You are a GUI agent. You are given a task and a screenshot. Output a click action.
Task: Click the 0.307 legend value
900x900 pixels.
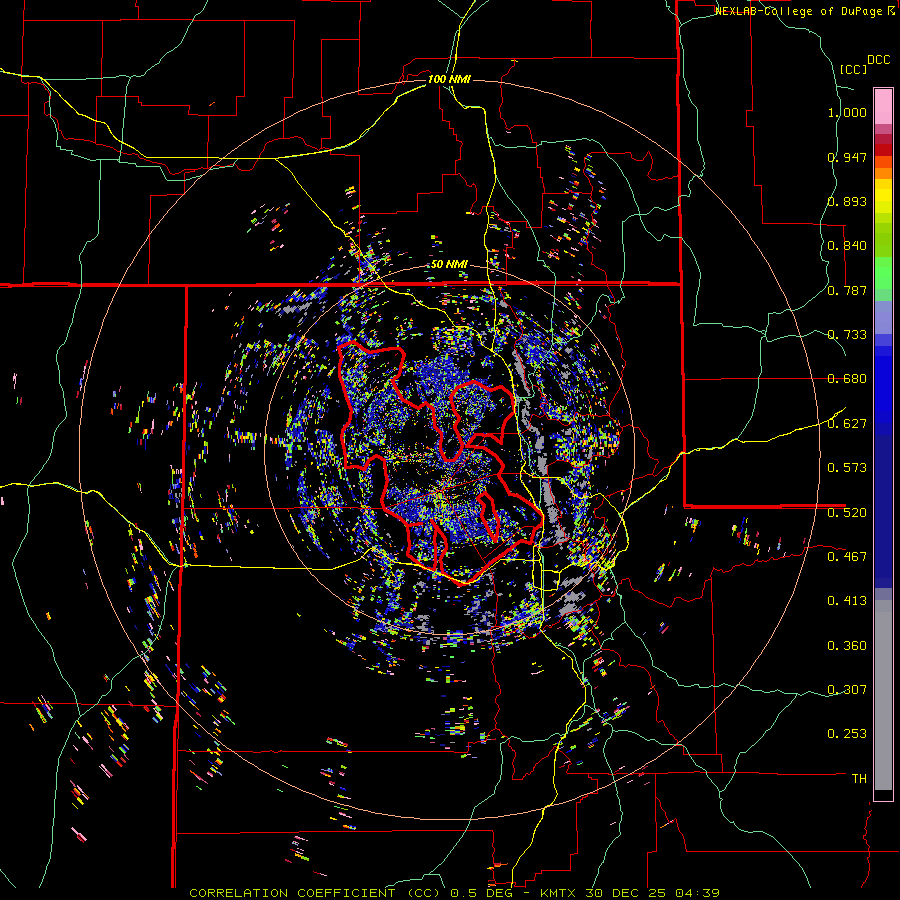click(847, 690)
